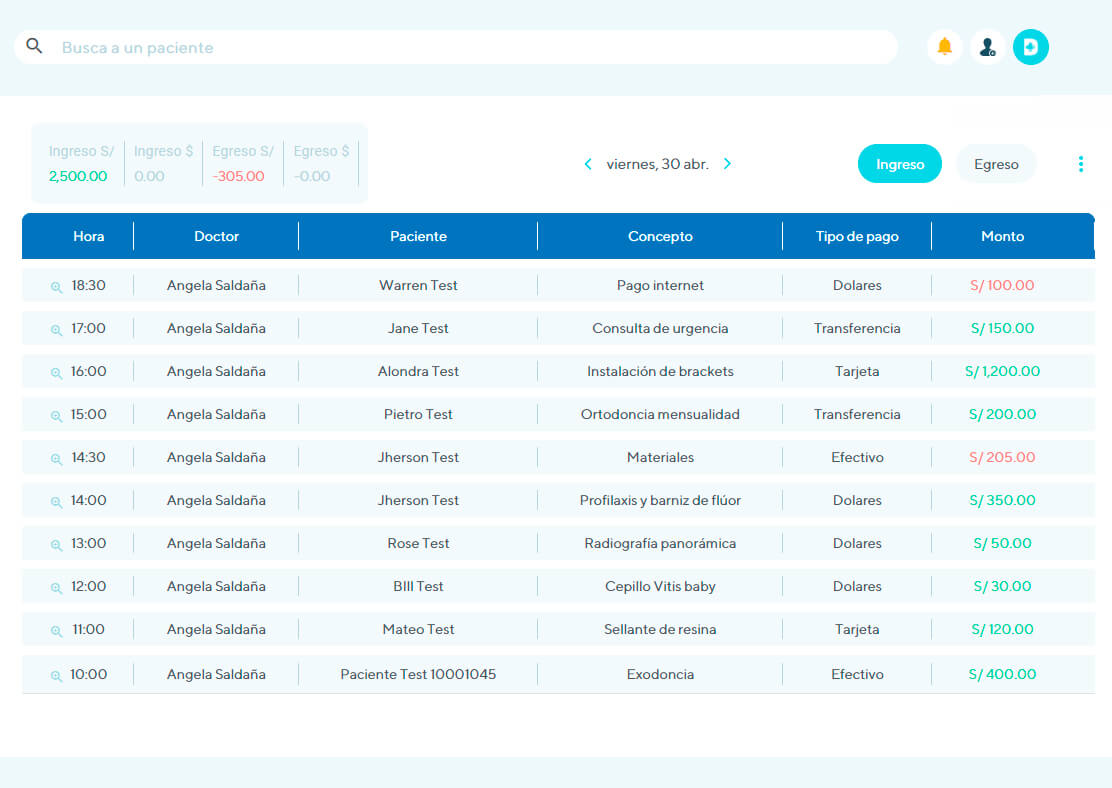The width and height of the screenshot is (1112, 788).
Task: Click Tarjeta in the 16:00 row
Action: pyautogui.click(x=857, y=371)
